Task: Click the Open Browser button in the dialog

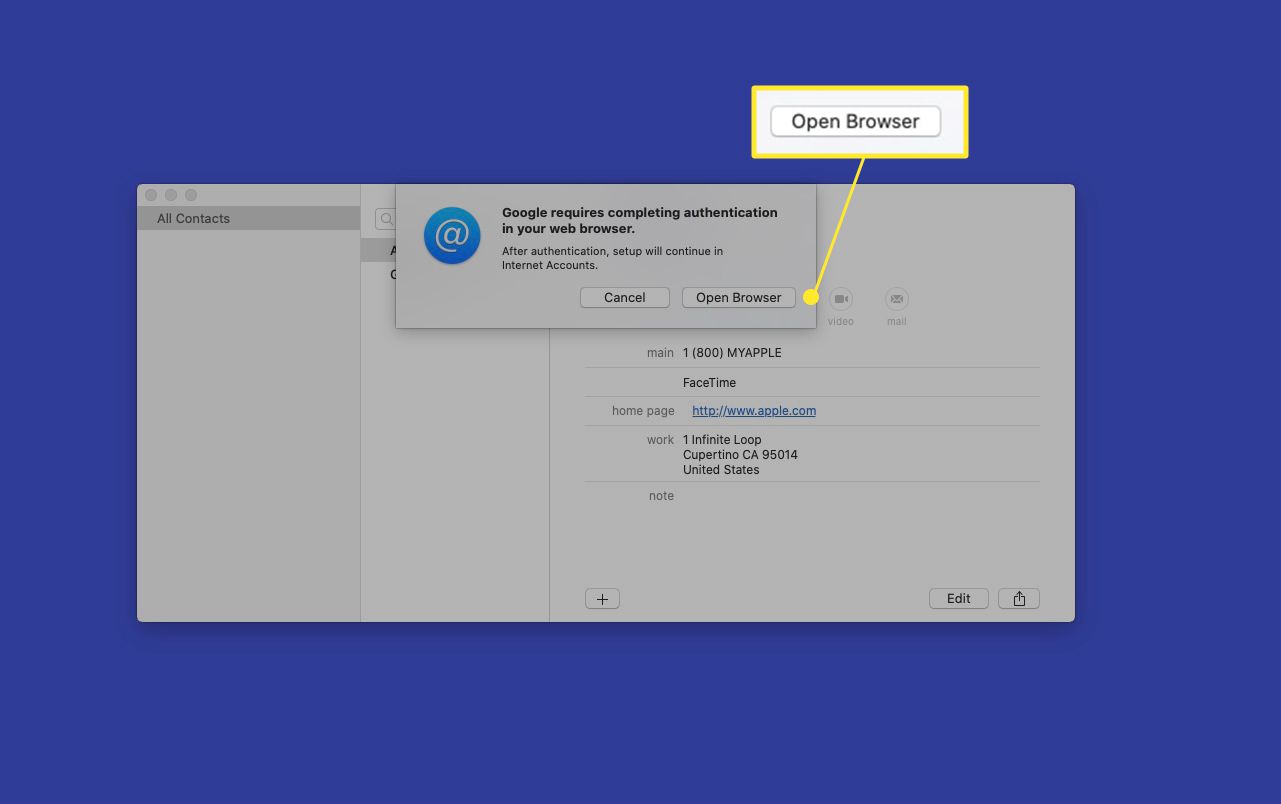Action: click(x=738, y=297)
